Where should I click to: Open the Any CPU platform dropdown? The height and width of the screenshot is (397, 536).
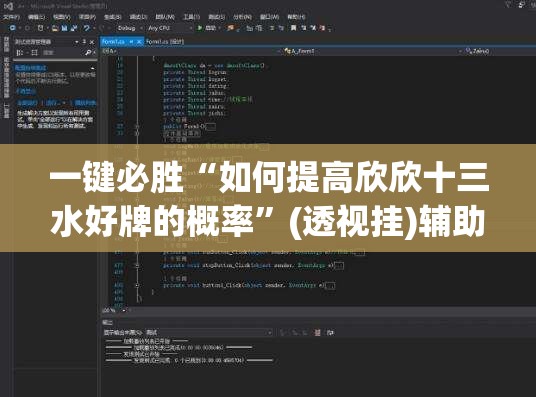tap(170, 28)
